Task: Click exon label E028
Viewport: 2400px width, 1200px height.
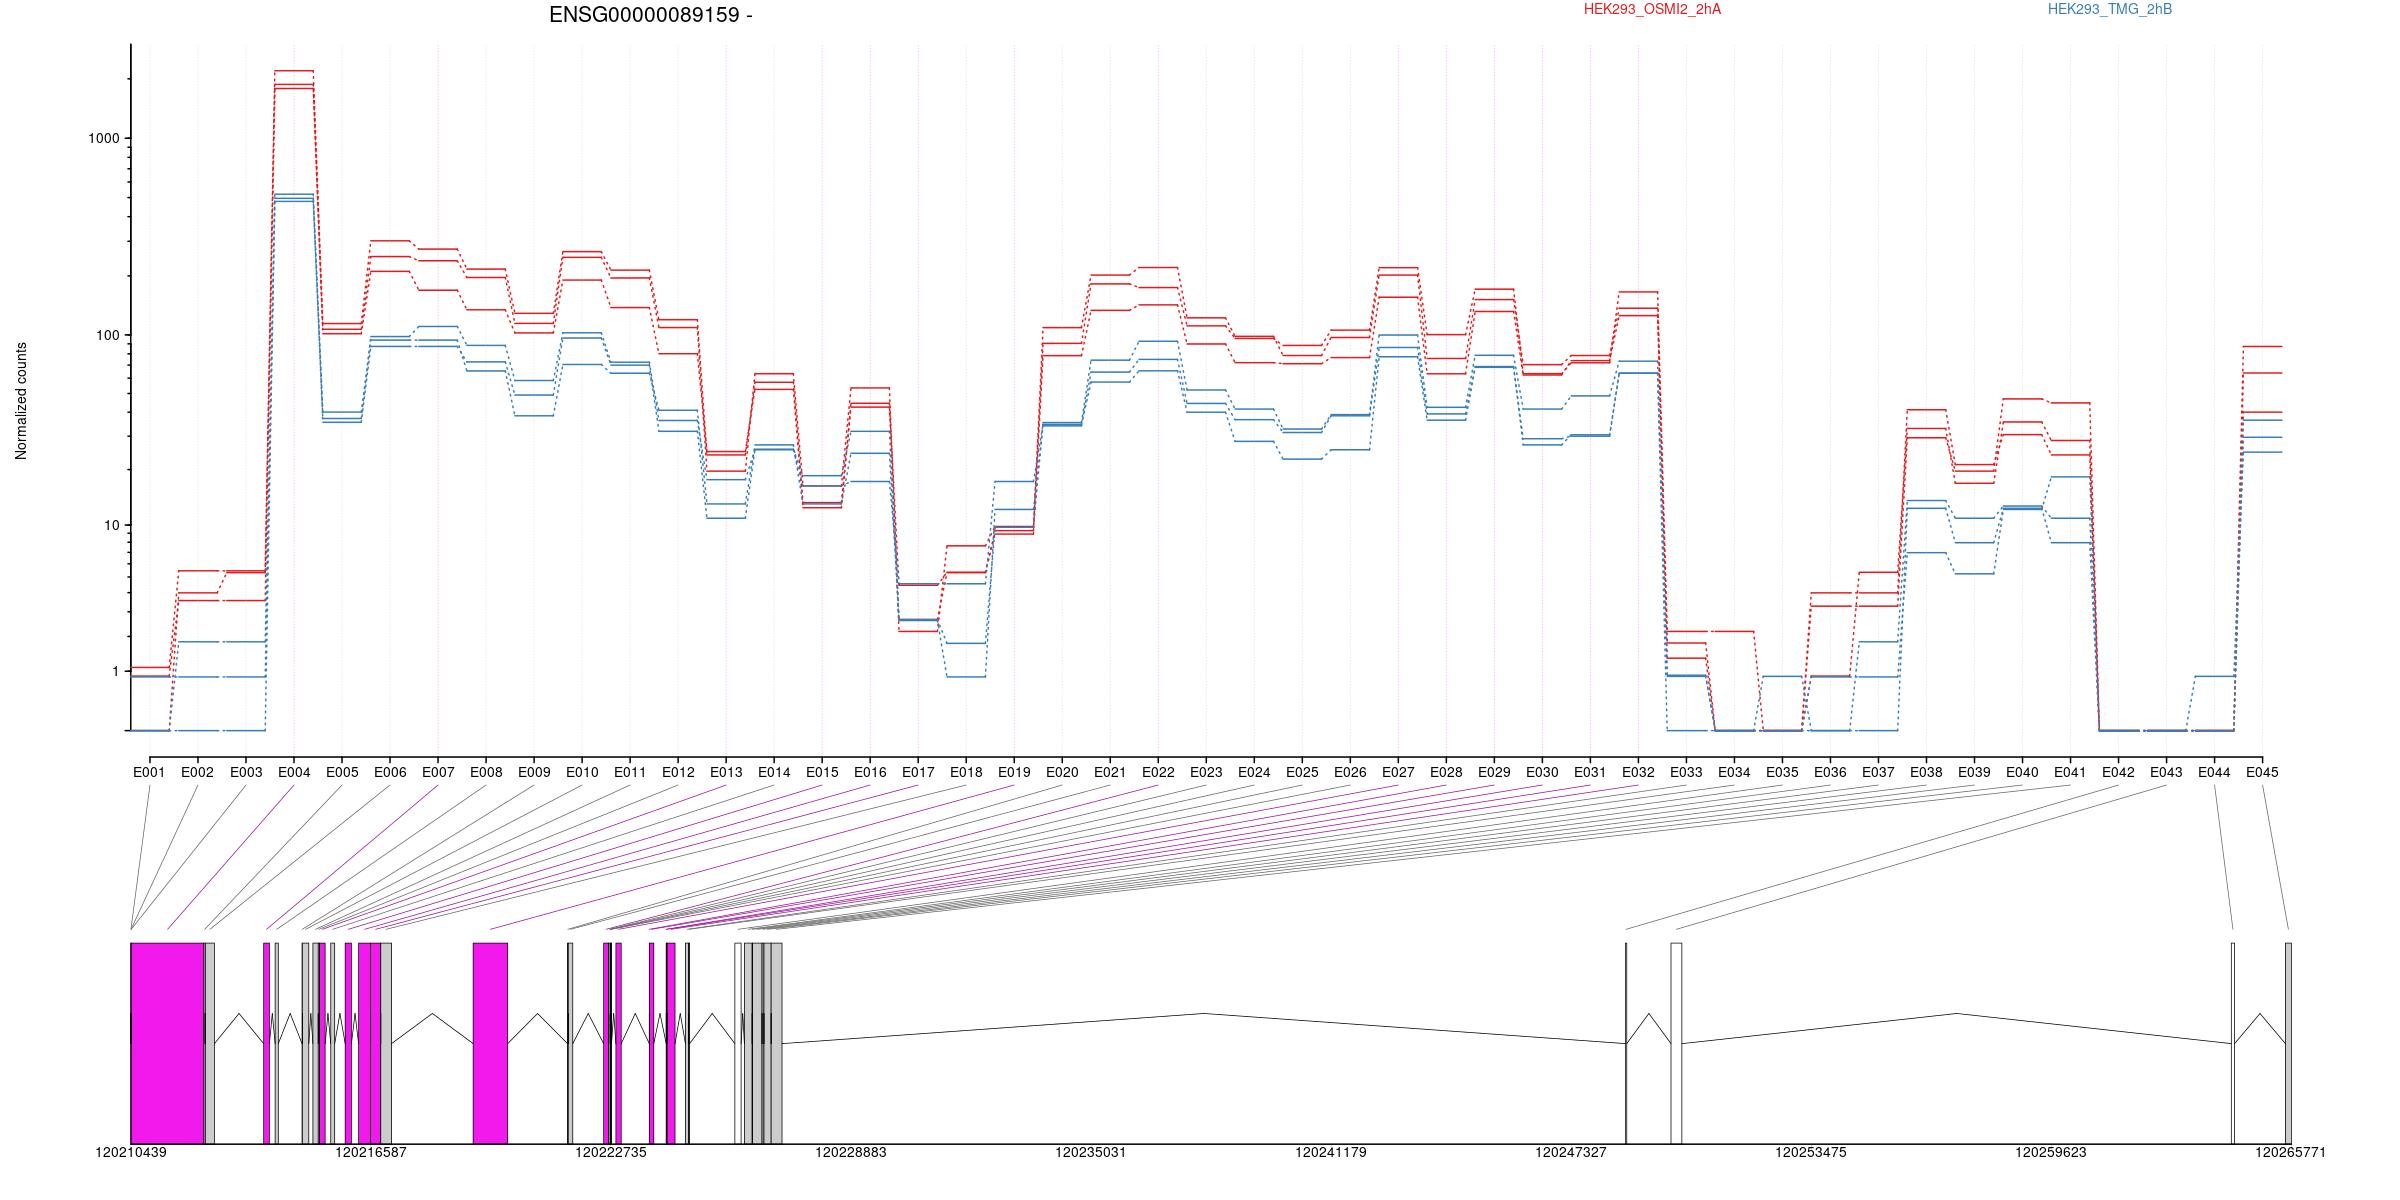Action: pyautogui.click(x=1446, y=772)
